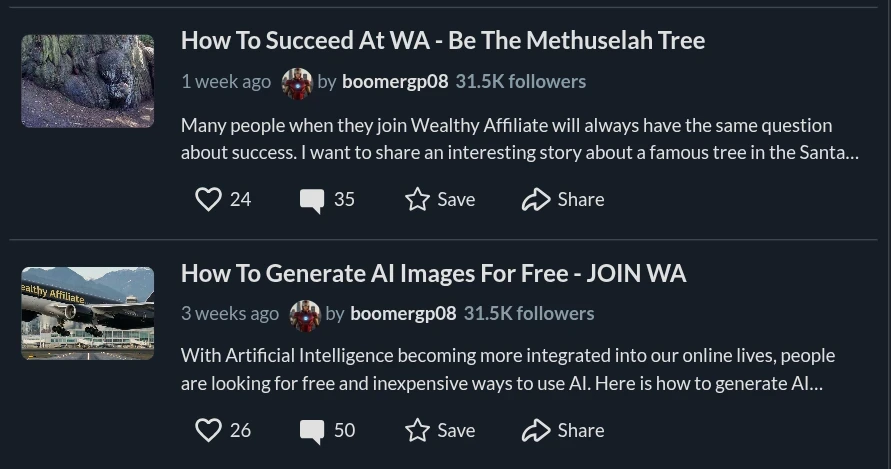Click the Share label on AI Images post
The width and height of the screenshot is (891, 469).
point(581,430)
